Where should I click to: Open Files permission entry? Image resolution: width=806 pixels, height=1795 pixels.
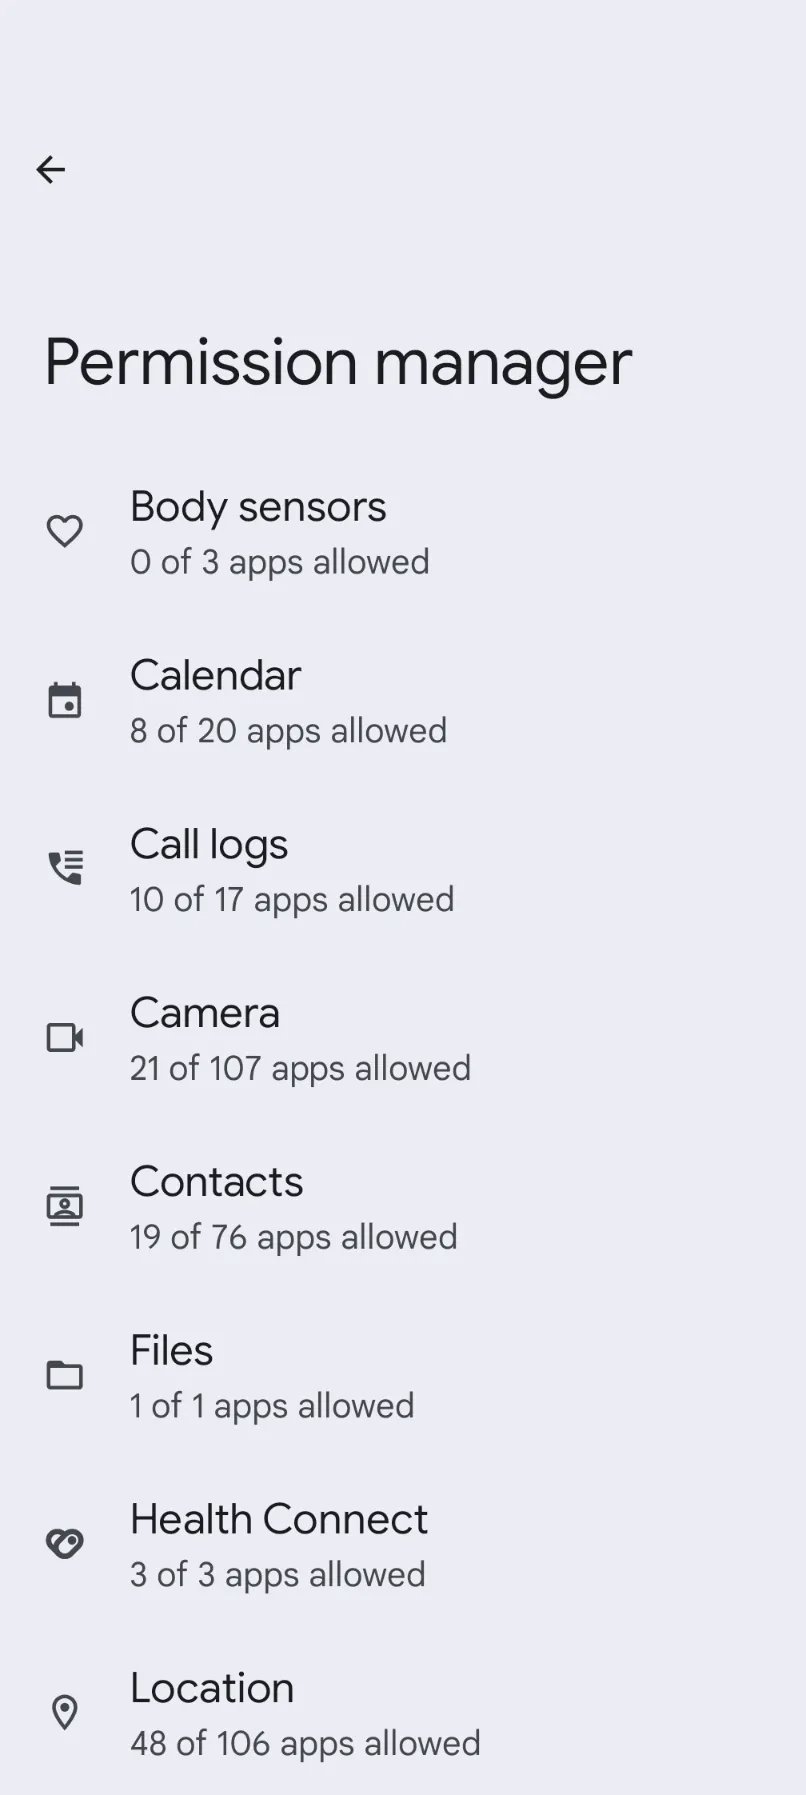(x=172, y=1351)
